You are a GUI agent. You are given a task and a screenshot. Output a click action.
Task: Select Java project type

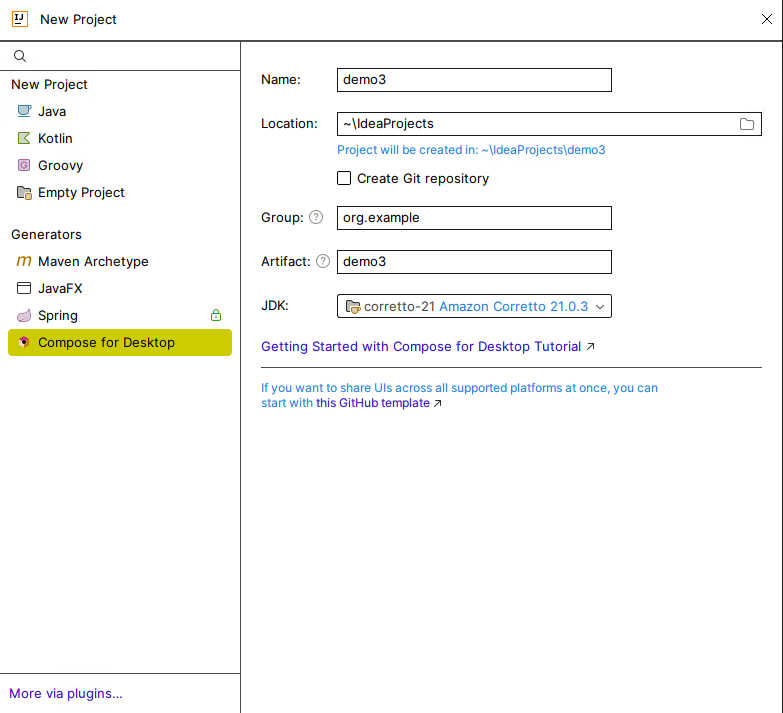[x=120, y=111]
